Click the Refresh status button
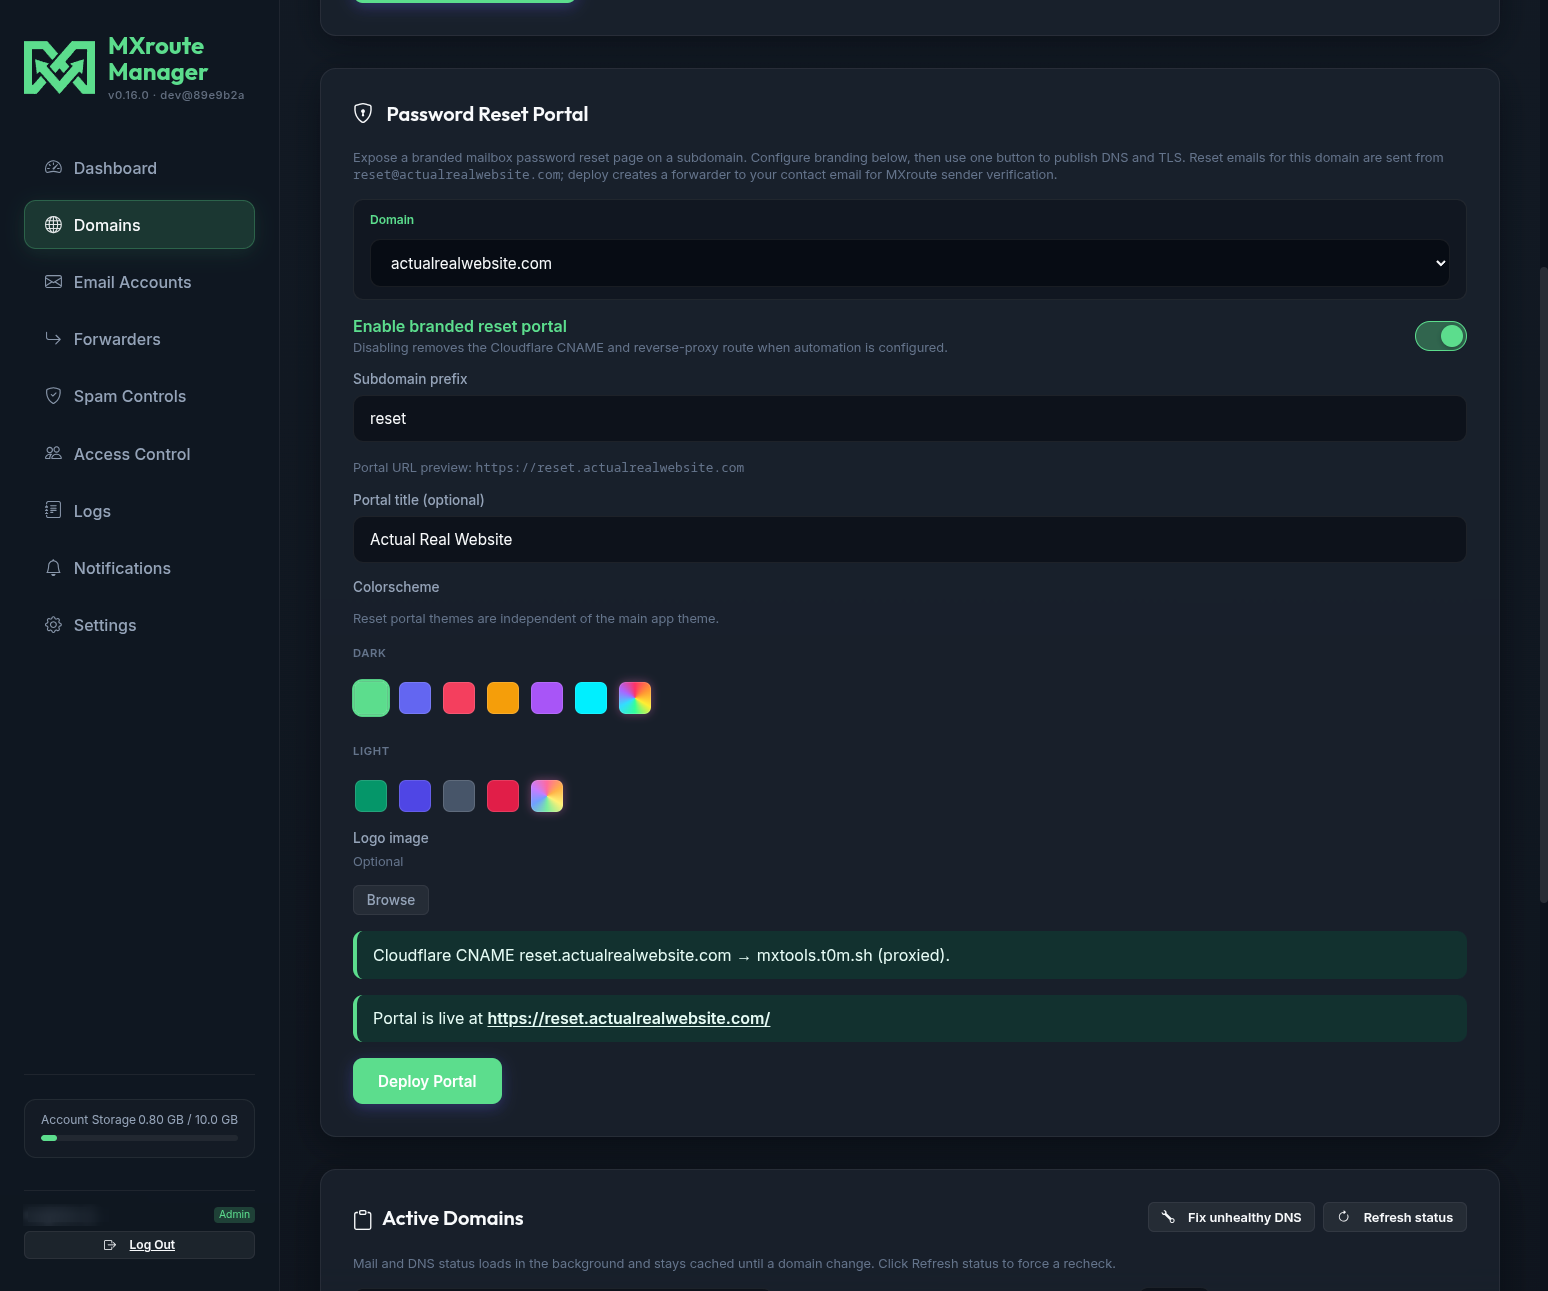This screenshot has width=1548, height=1291. pos(1394,1217)
